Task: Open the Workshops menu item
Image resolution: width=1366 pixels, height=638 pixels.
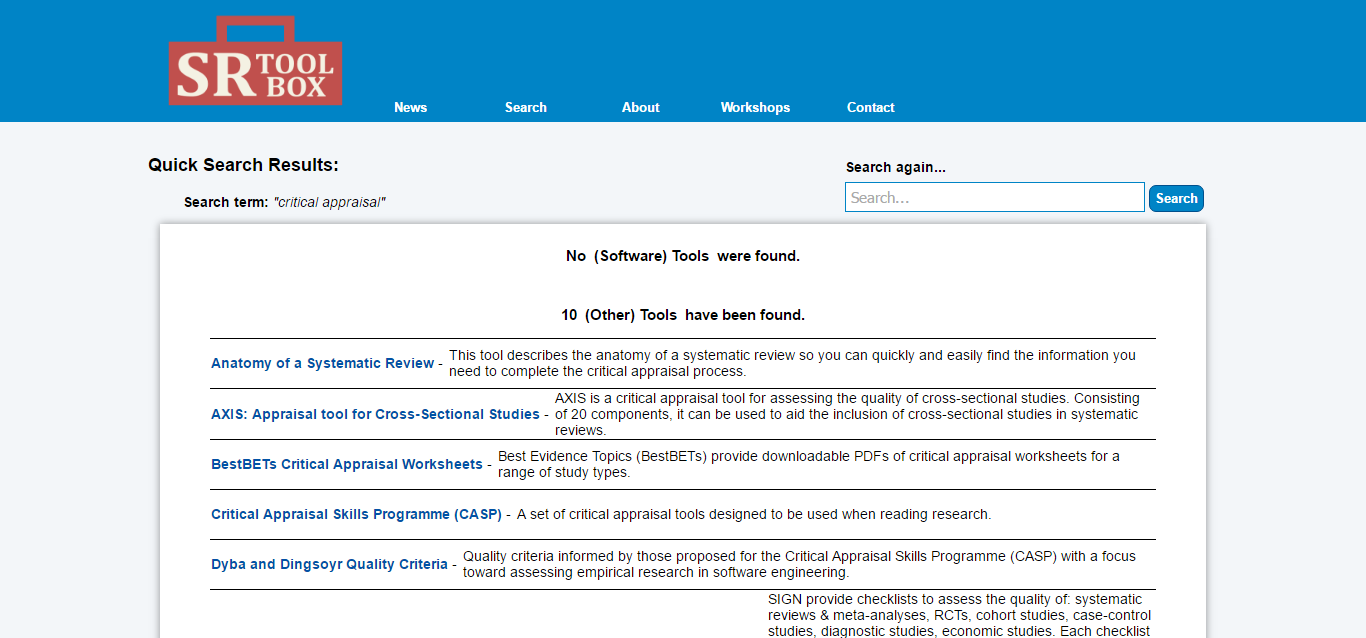Action: [x=755, y=107]
